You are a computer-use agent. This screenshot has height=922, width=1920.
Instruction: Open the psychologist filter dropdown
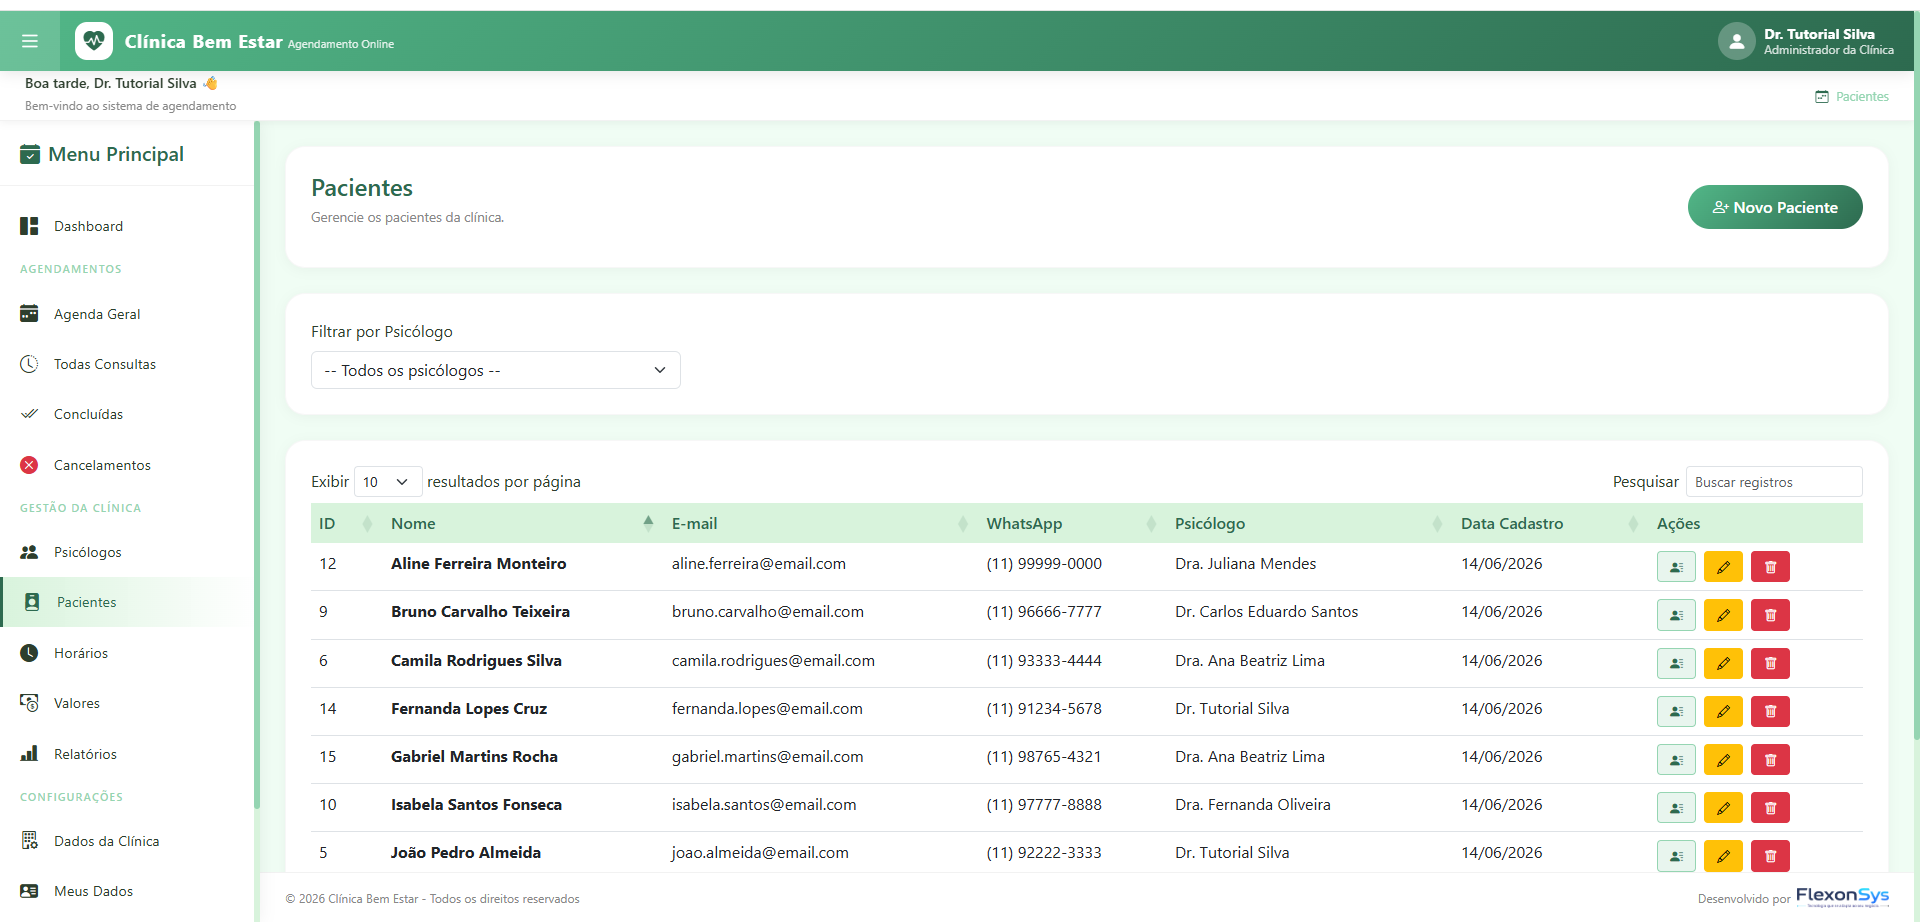(x=496, y=370)
